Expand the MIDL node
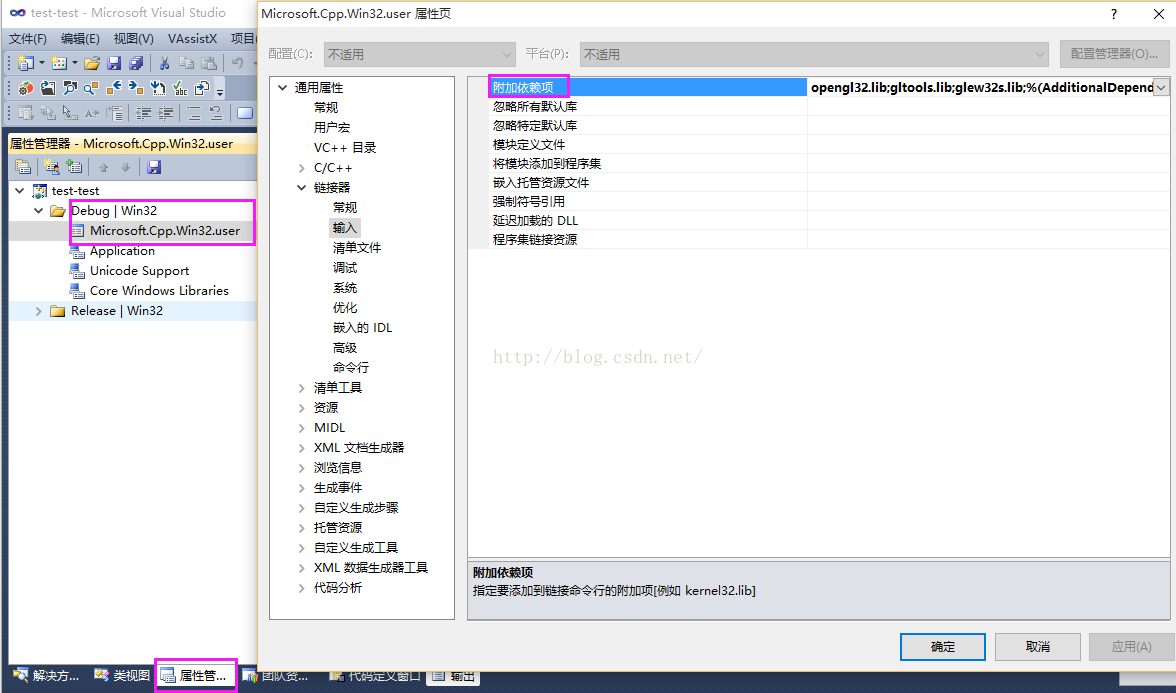Image resolution: width=1176 pixels, height=693 pixels. coord(302,428)
